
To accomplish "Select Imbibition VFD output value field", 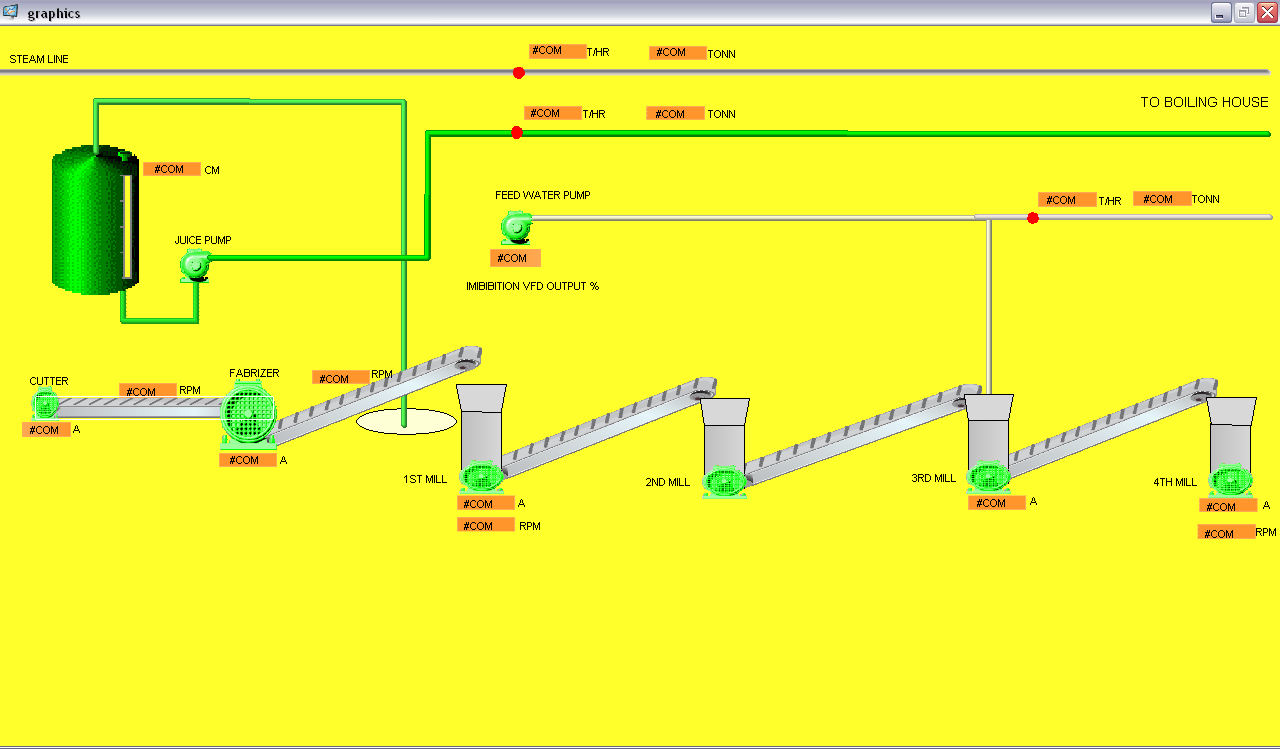I will point(515,258).
